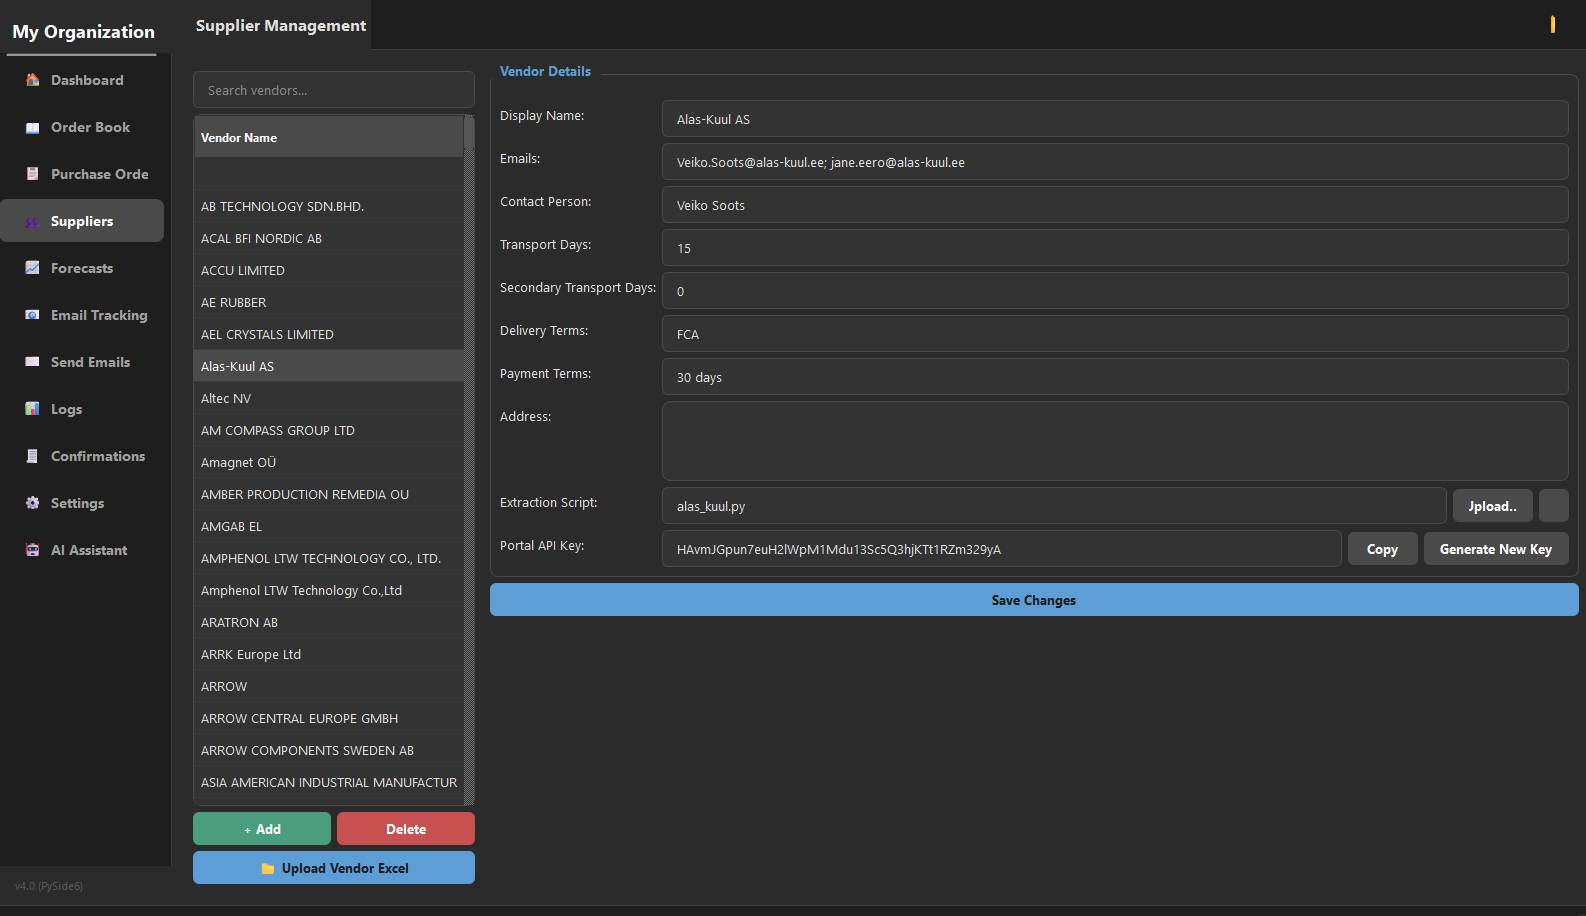Click the Delivery Terms field
Image resolution: width=1586 pixels, height=916 pixels.
(x=1115, y=334)
